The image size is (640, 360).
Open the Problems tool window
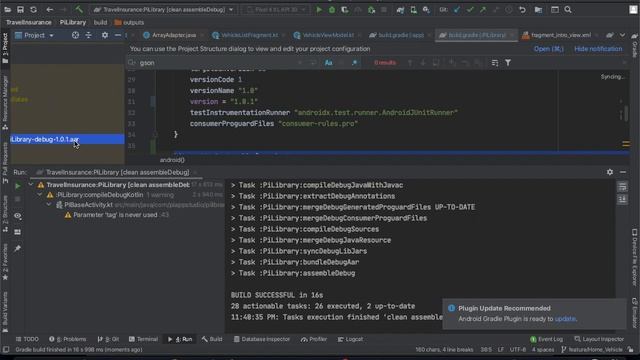(x=67, y=339)
